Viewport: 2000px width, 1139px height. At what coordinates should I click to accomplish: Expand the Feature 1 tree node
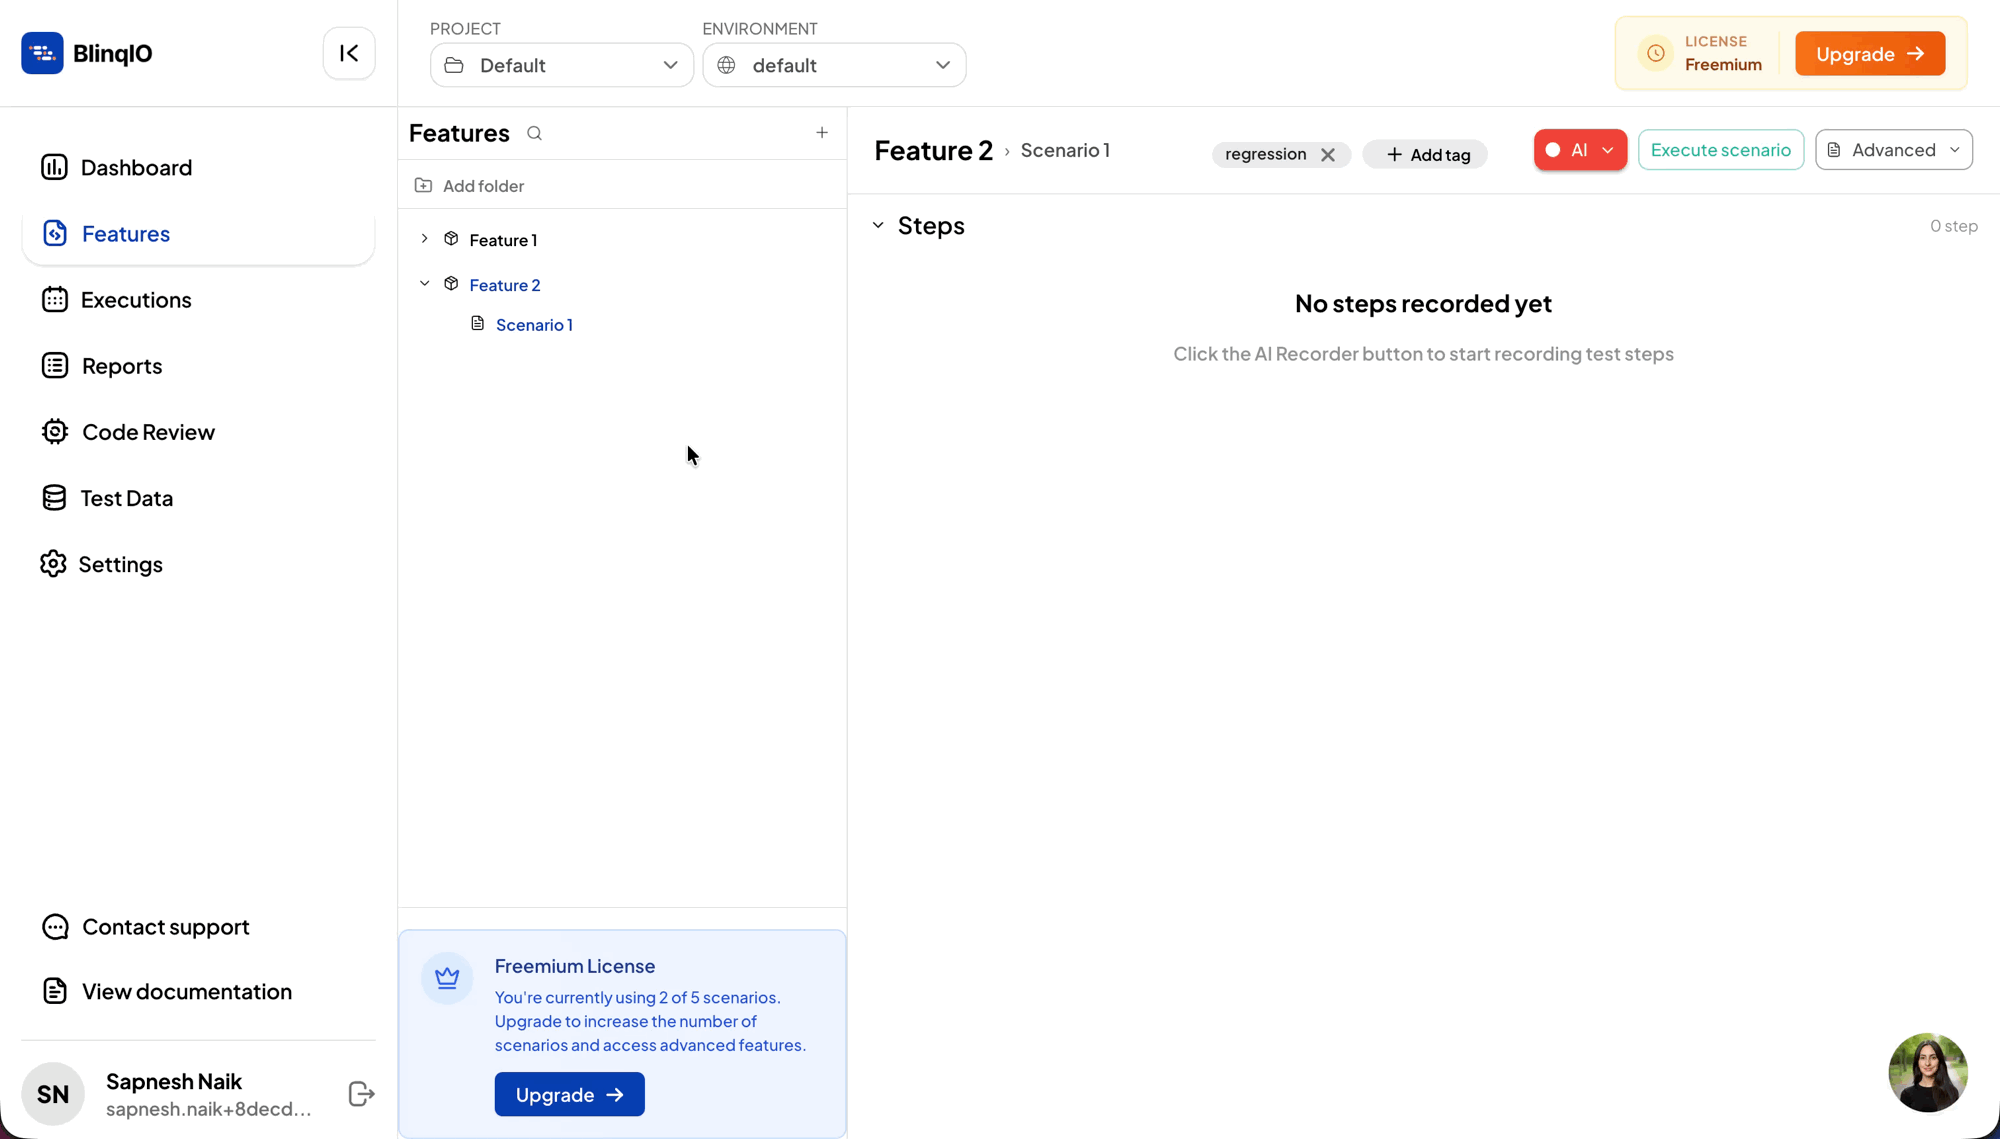[x=425, y=239]
